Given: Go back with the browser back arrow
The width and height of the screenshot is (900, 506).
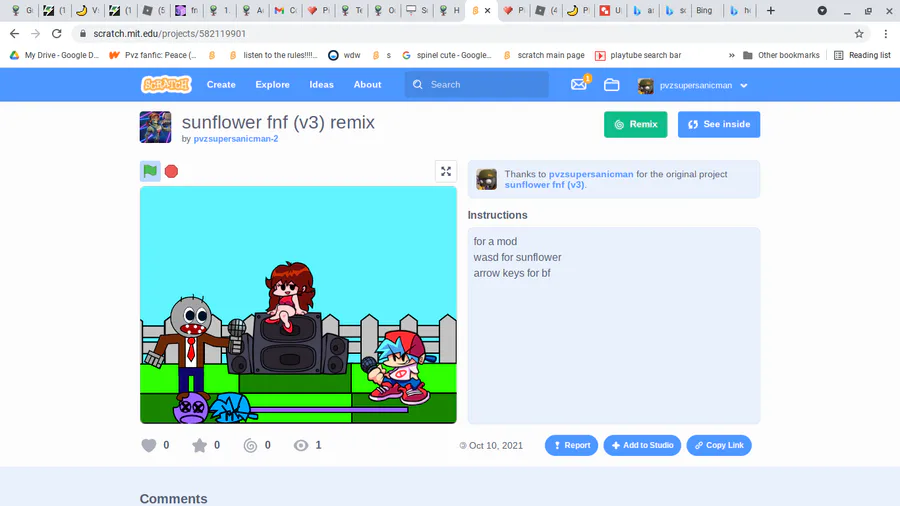Looking at the screenshot, I should point(14,34).
